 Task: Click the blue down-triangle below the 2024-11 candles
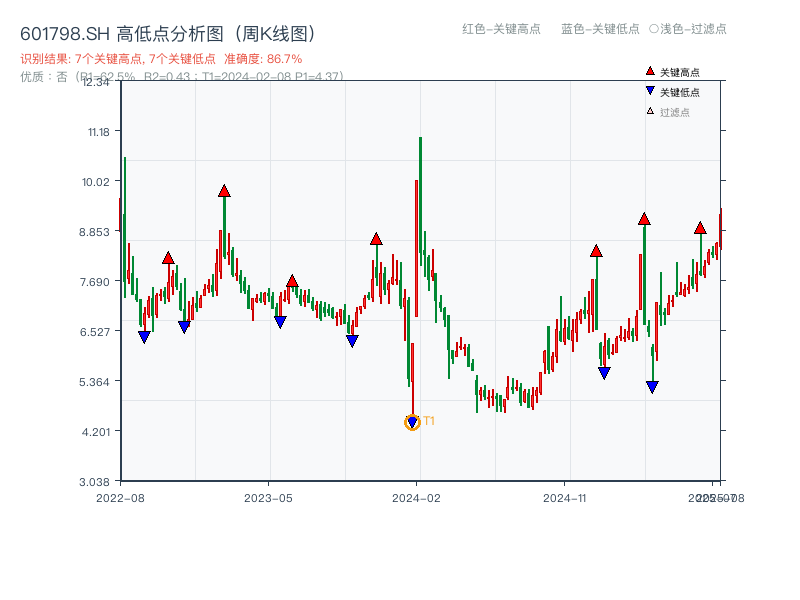pos(603,372)
